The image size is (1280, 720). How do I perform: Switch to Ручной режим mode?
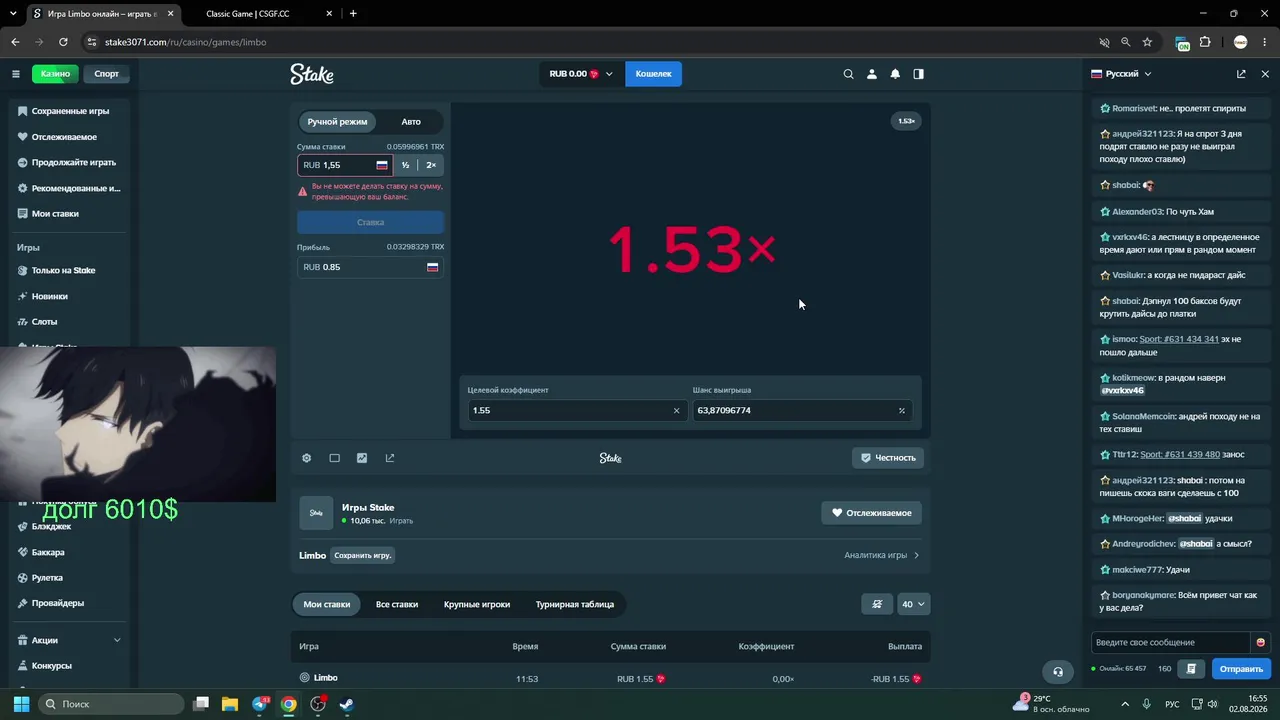337,122
